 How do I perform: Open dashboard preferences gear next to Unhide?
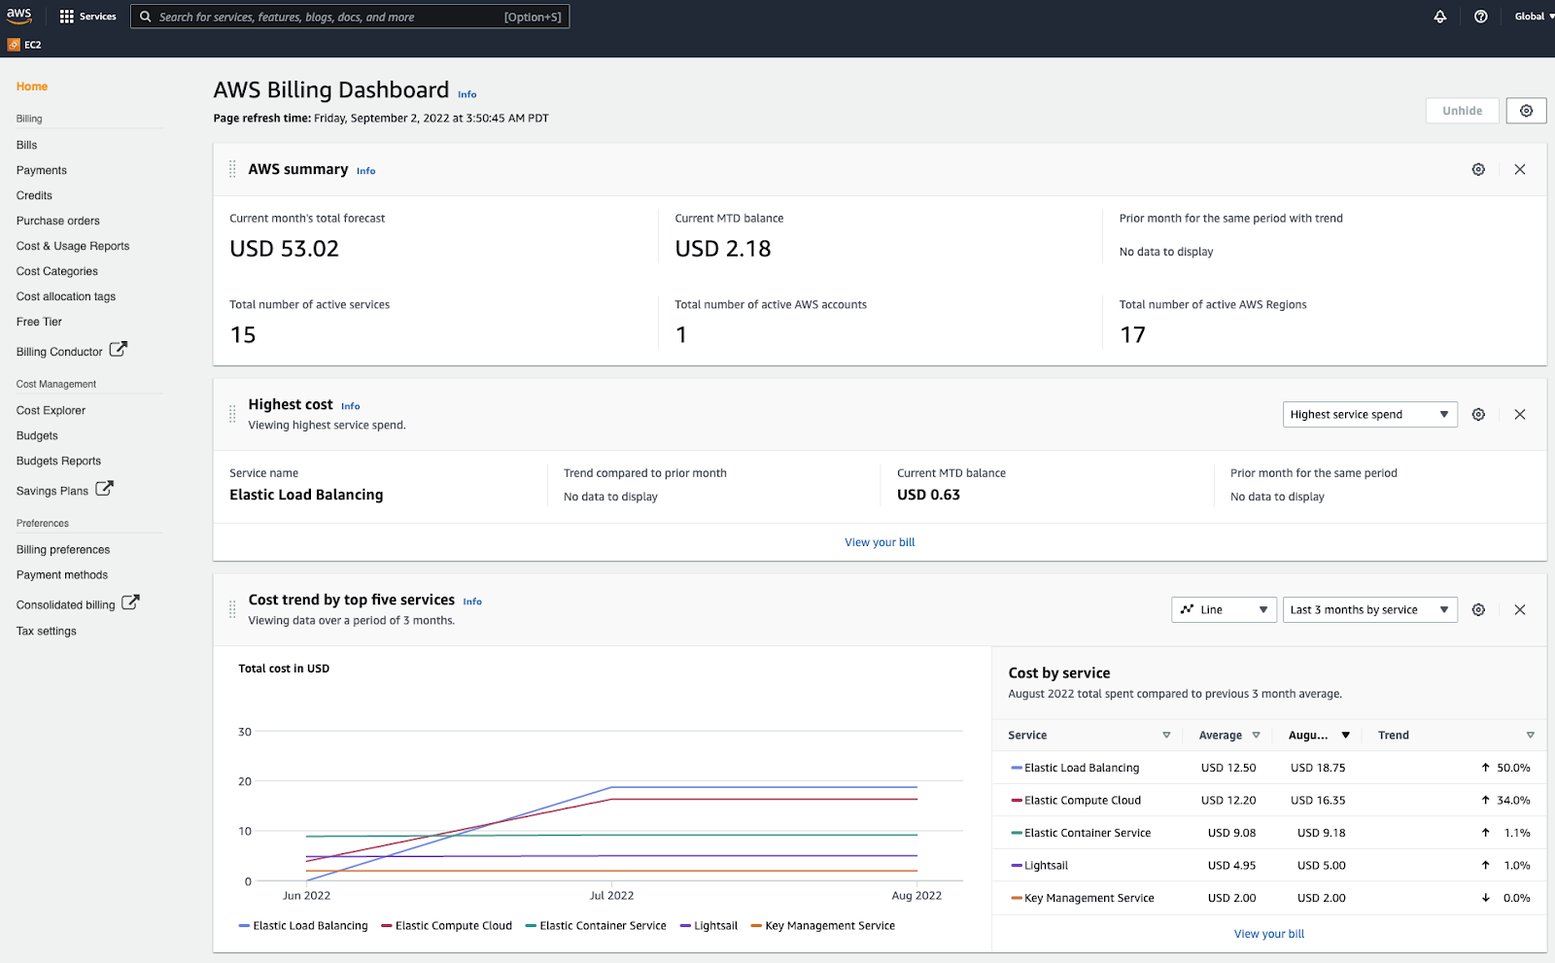click(1526, 110)
